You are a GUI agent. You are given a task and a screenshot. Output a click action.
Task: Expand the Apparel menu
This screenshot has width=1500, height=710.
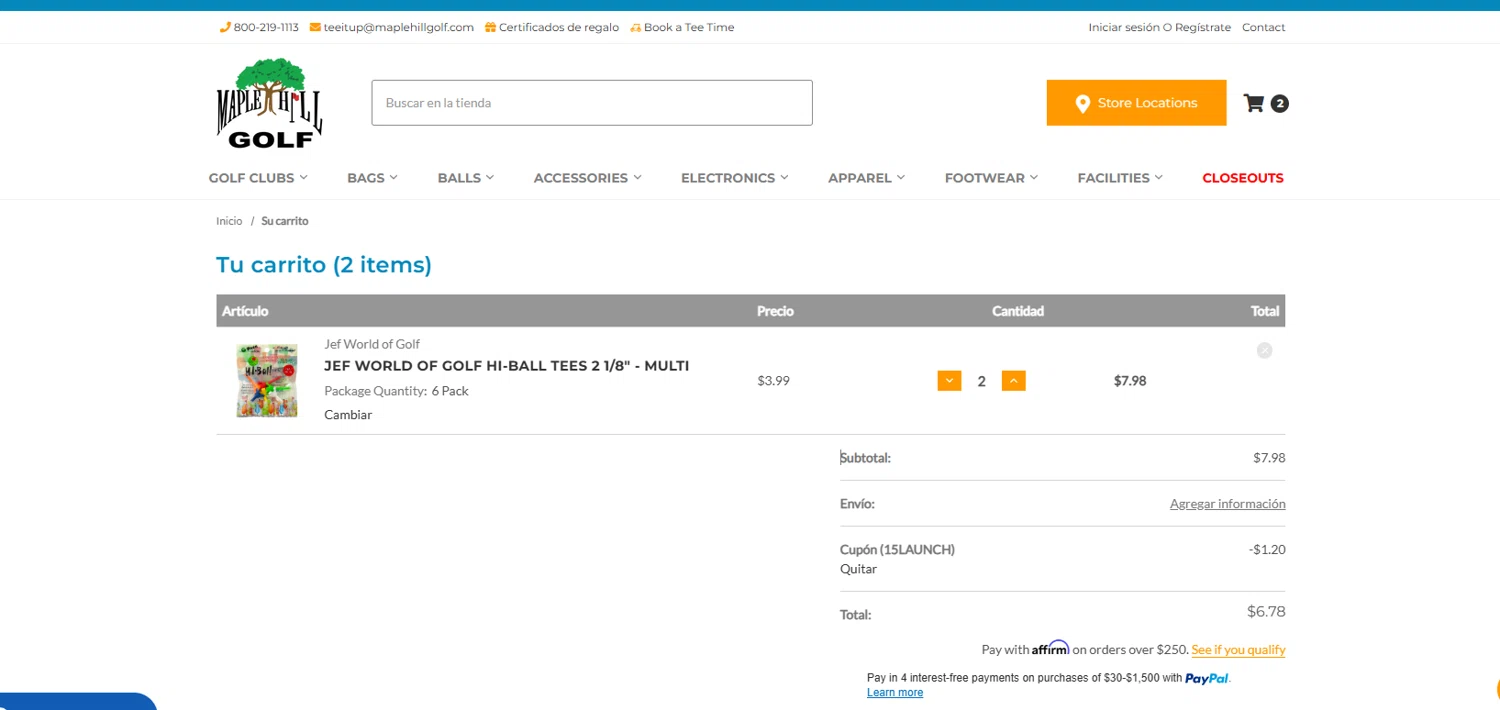pyautogui.click(x=866, y=178)
